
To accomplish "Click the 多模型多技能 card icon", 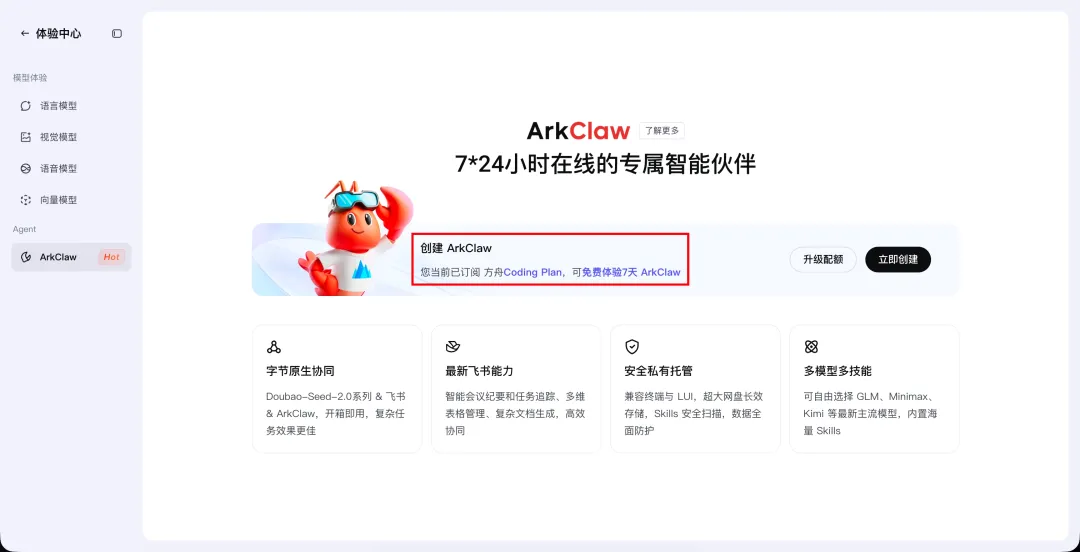I will [811, 347].
